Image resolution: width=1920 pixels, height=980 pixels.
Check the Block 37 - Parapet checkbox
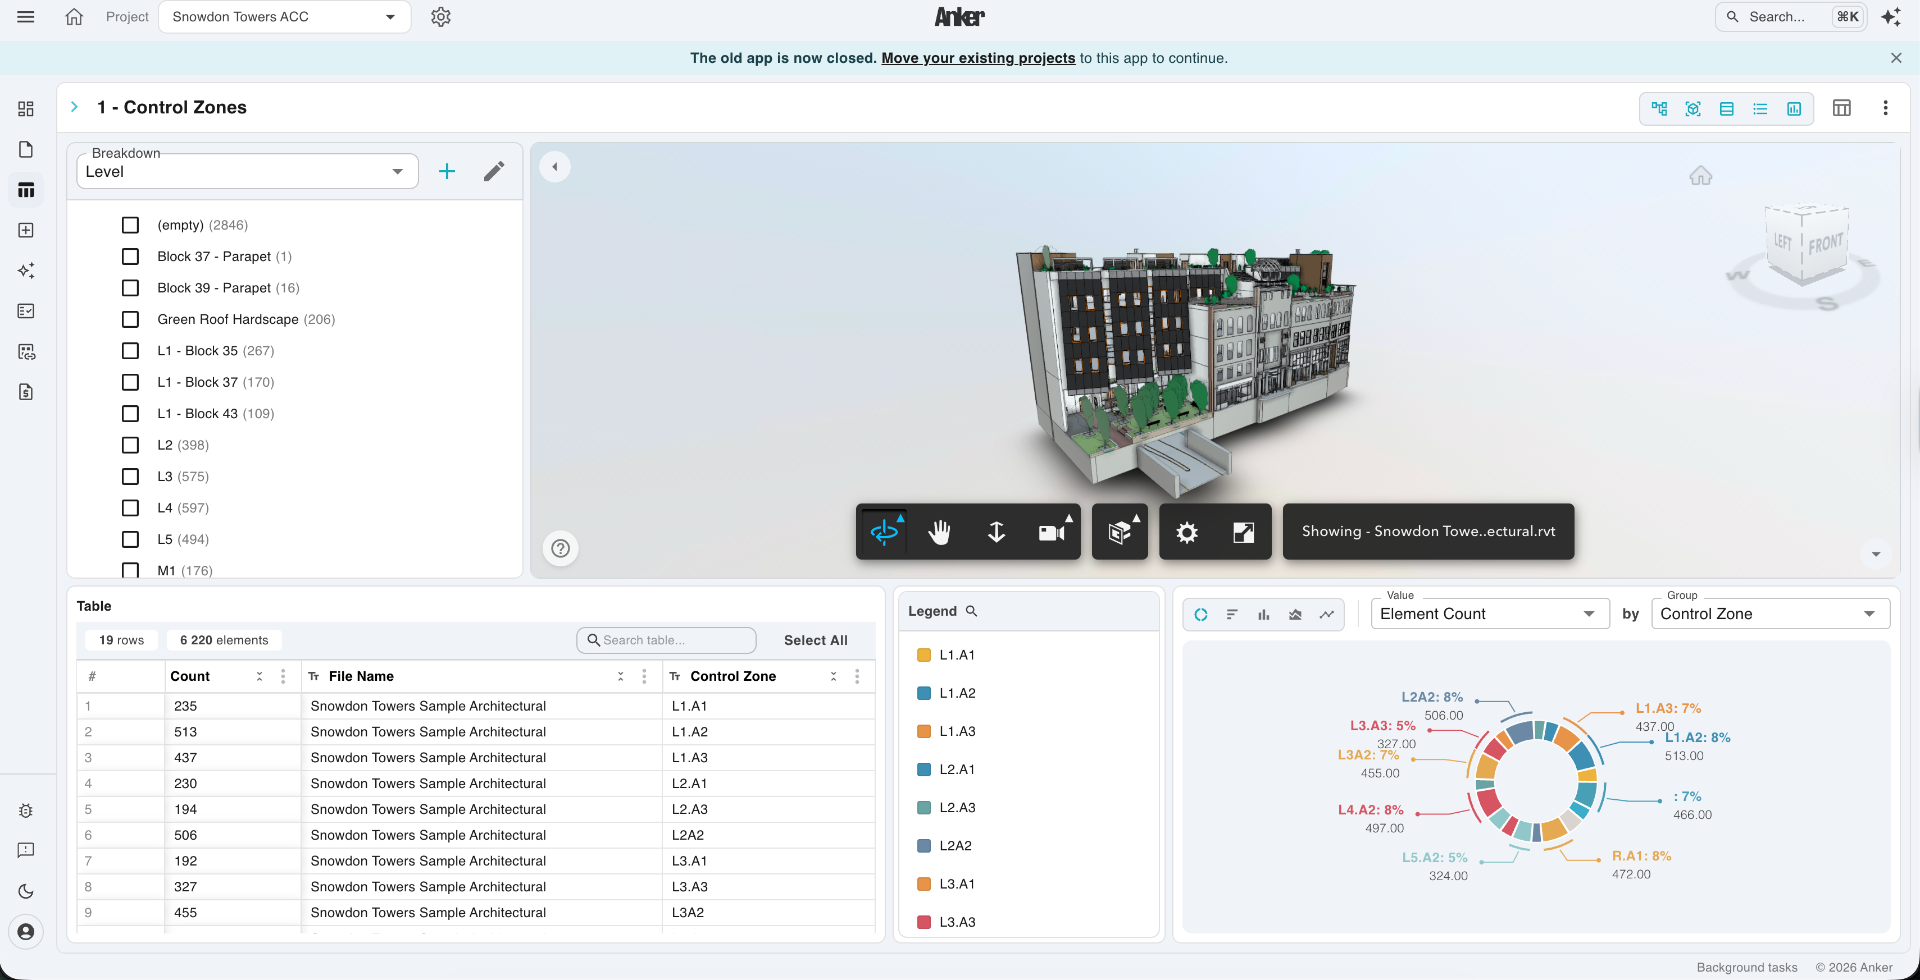click(x=130, y=257)
